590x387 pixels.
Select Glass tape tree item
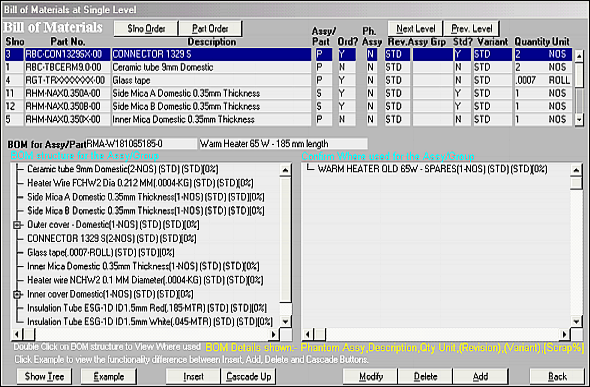tap(101, 253)
